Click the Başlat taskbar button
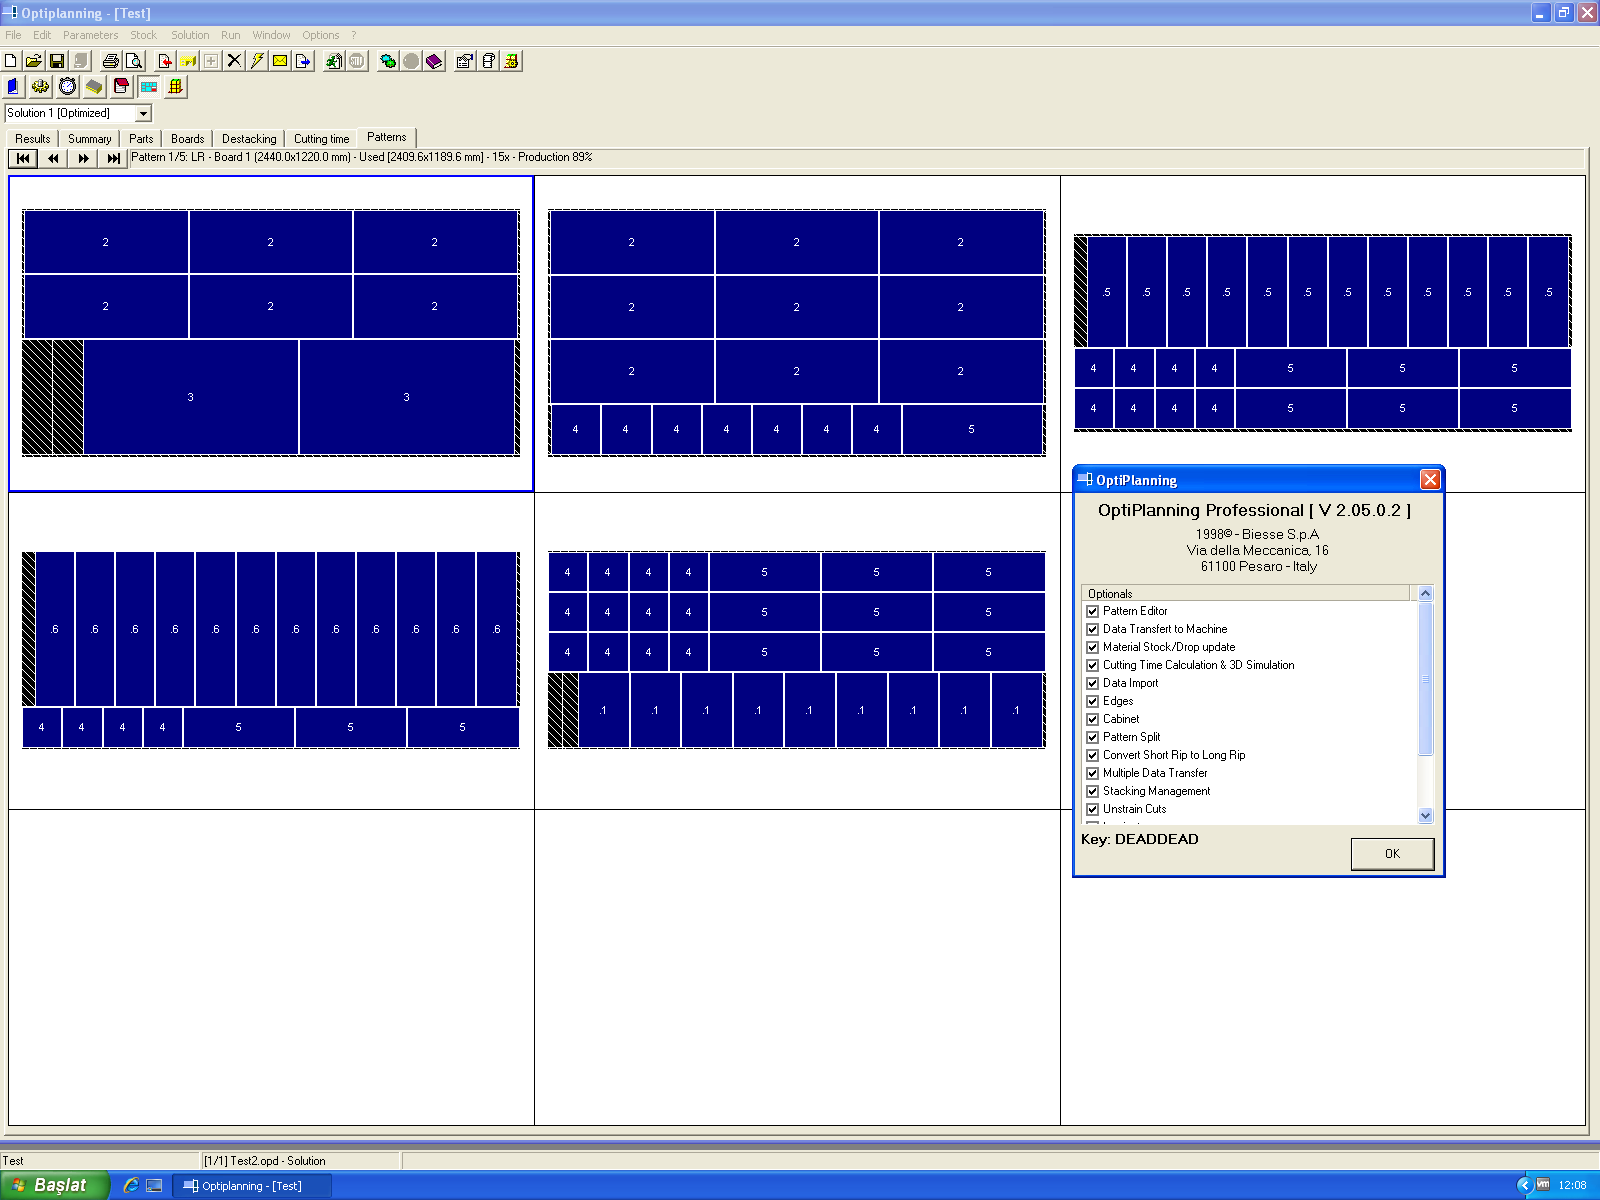Viewport: 1600px width, 1200px height. 55,1185
